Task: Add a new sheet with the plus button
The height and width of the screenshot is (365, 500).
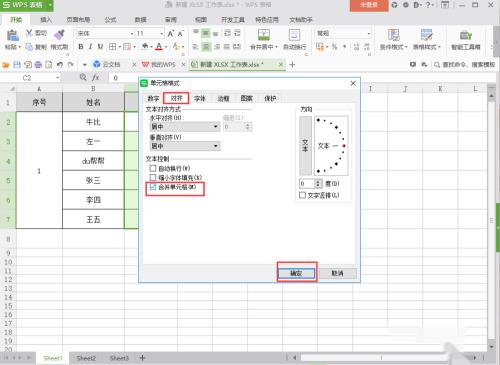Action: click(x=142, y=358)
